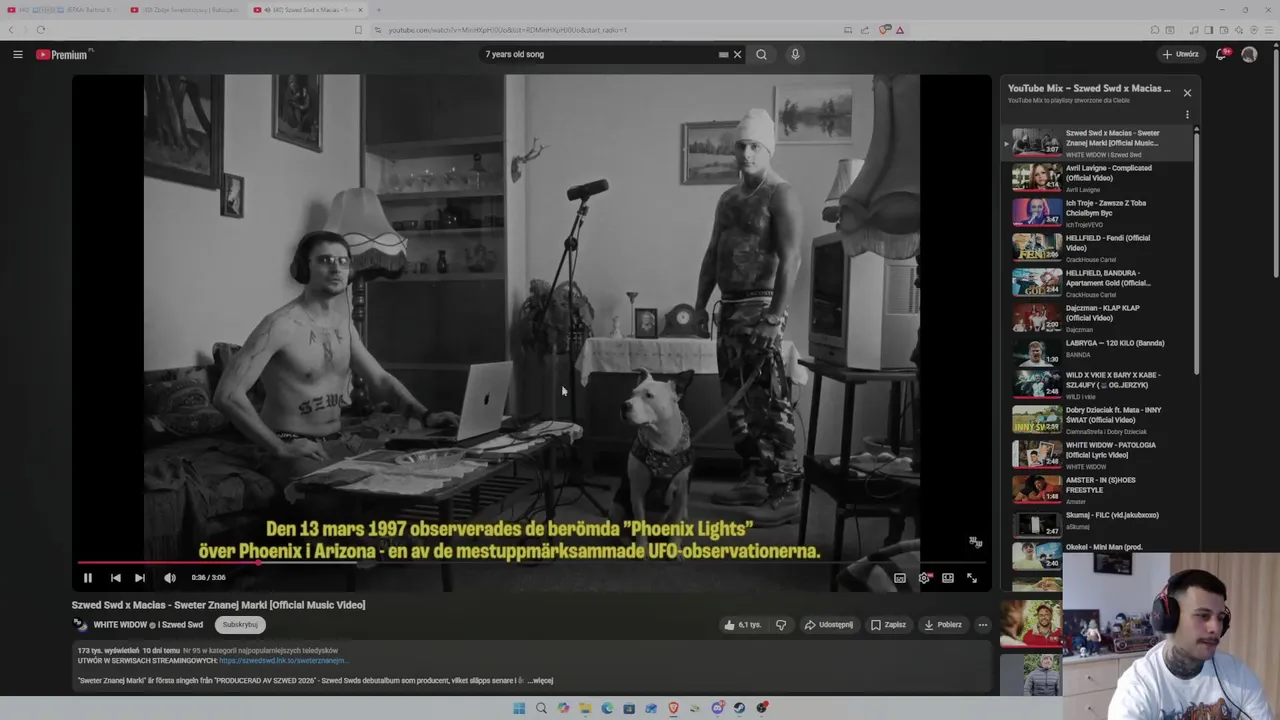
Task: Play Ich Troje - Zawsze Z Toba
Action: [x=1098, y=212]
